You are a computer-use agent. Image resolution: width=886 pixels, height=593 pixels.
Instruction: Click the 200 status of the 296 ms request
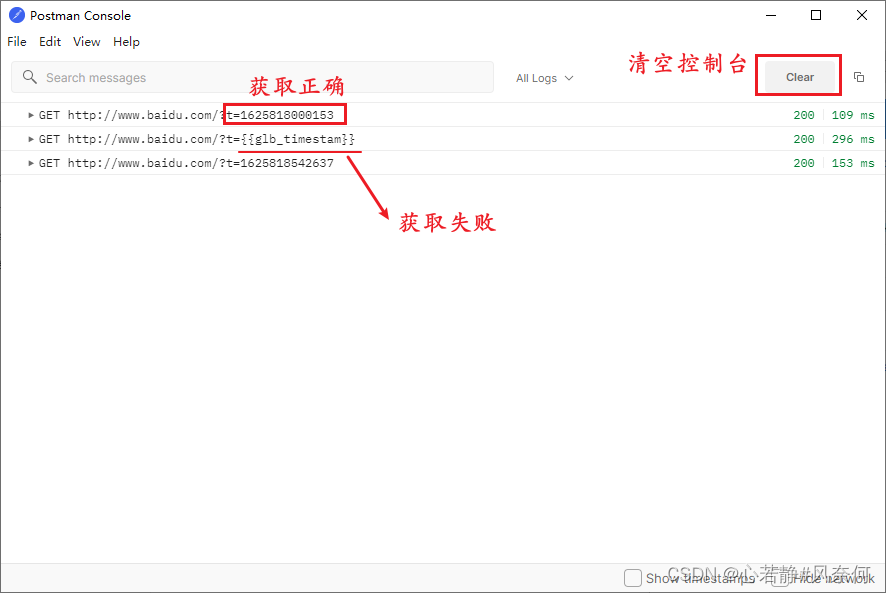coord(804,139)
